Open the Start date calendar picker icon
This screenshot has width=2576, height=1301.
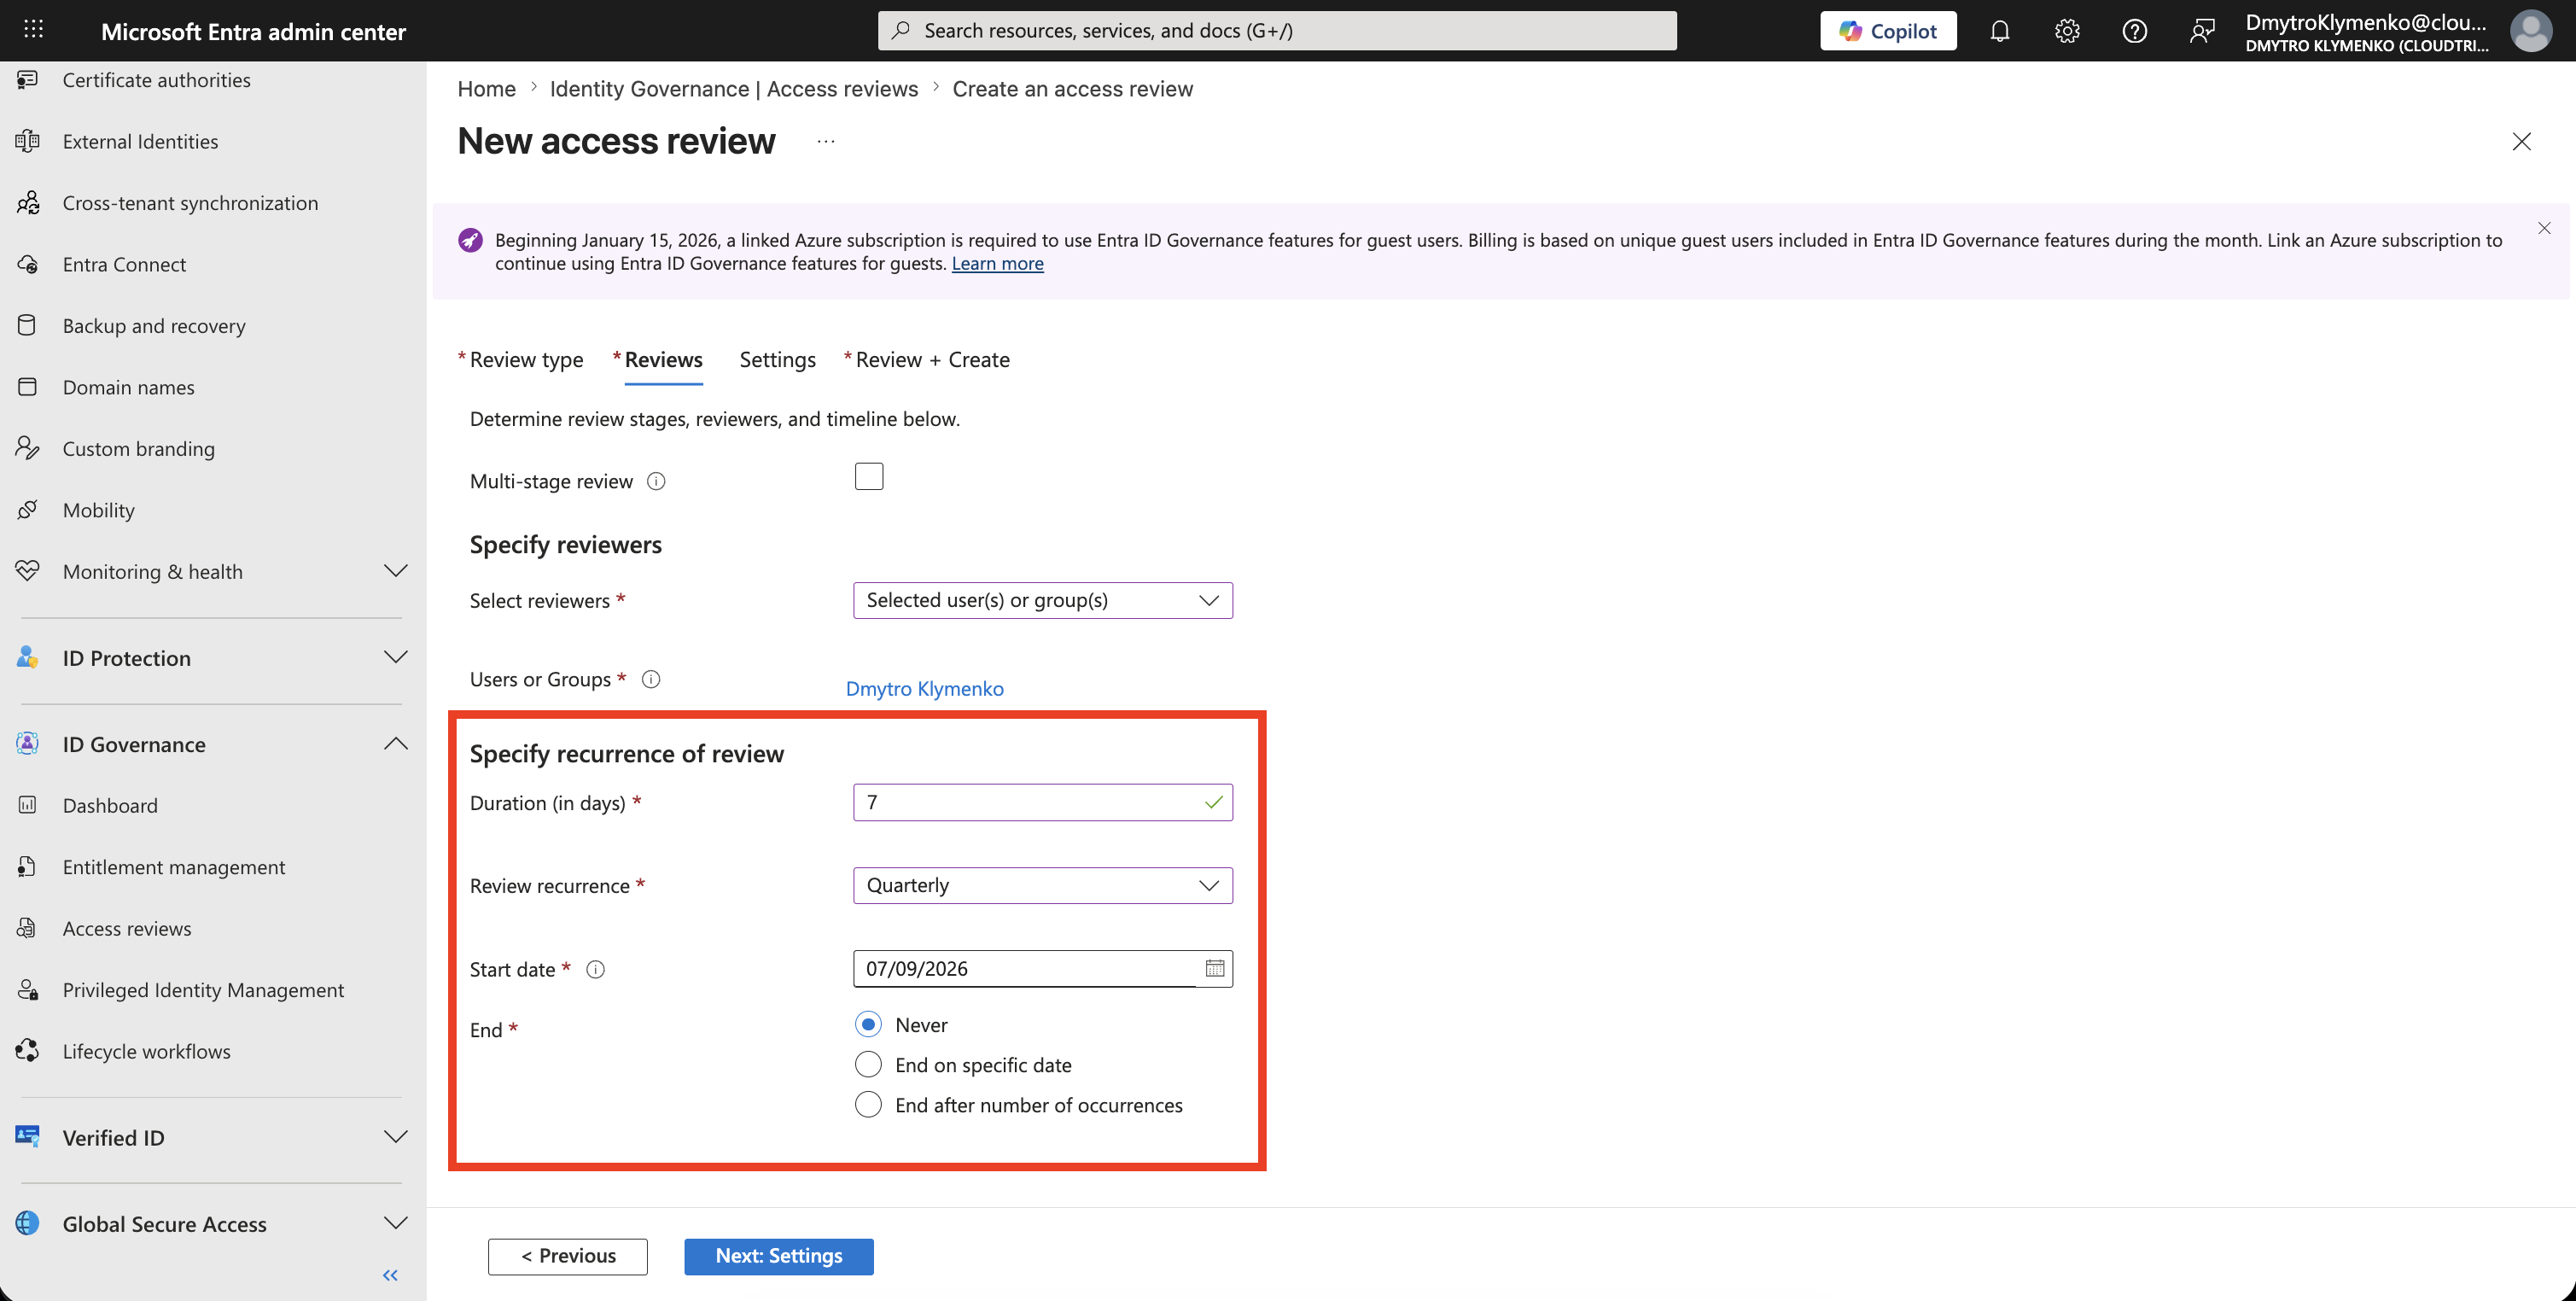(x=1214, y=968)
